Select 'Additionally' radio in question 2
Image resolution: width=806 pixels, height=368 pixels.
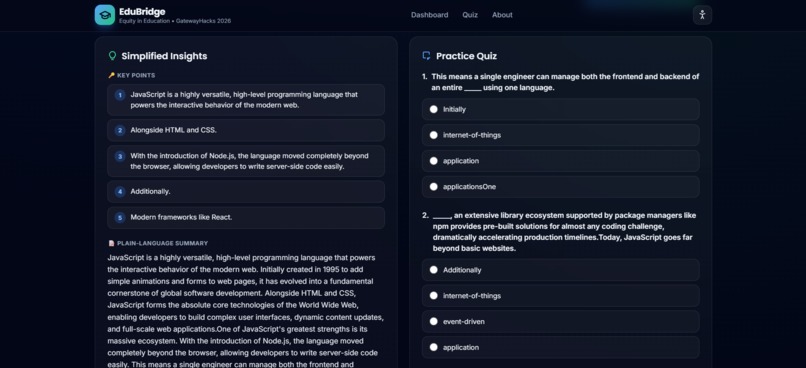(434, 270)
